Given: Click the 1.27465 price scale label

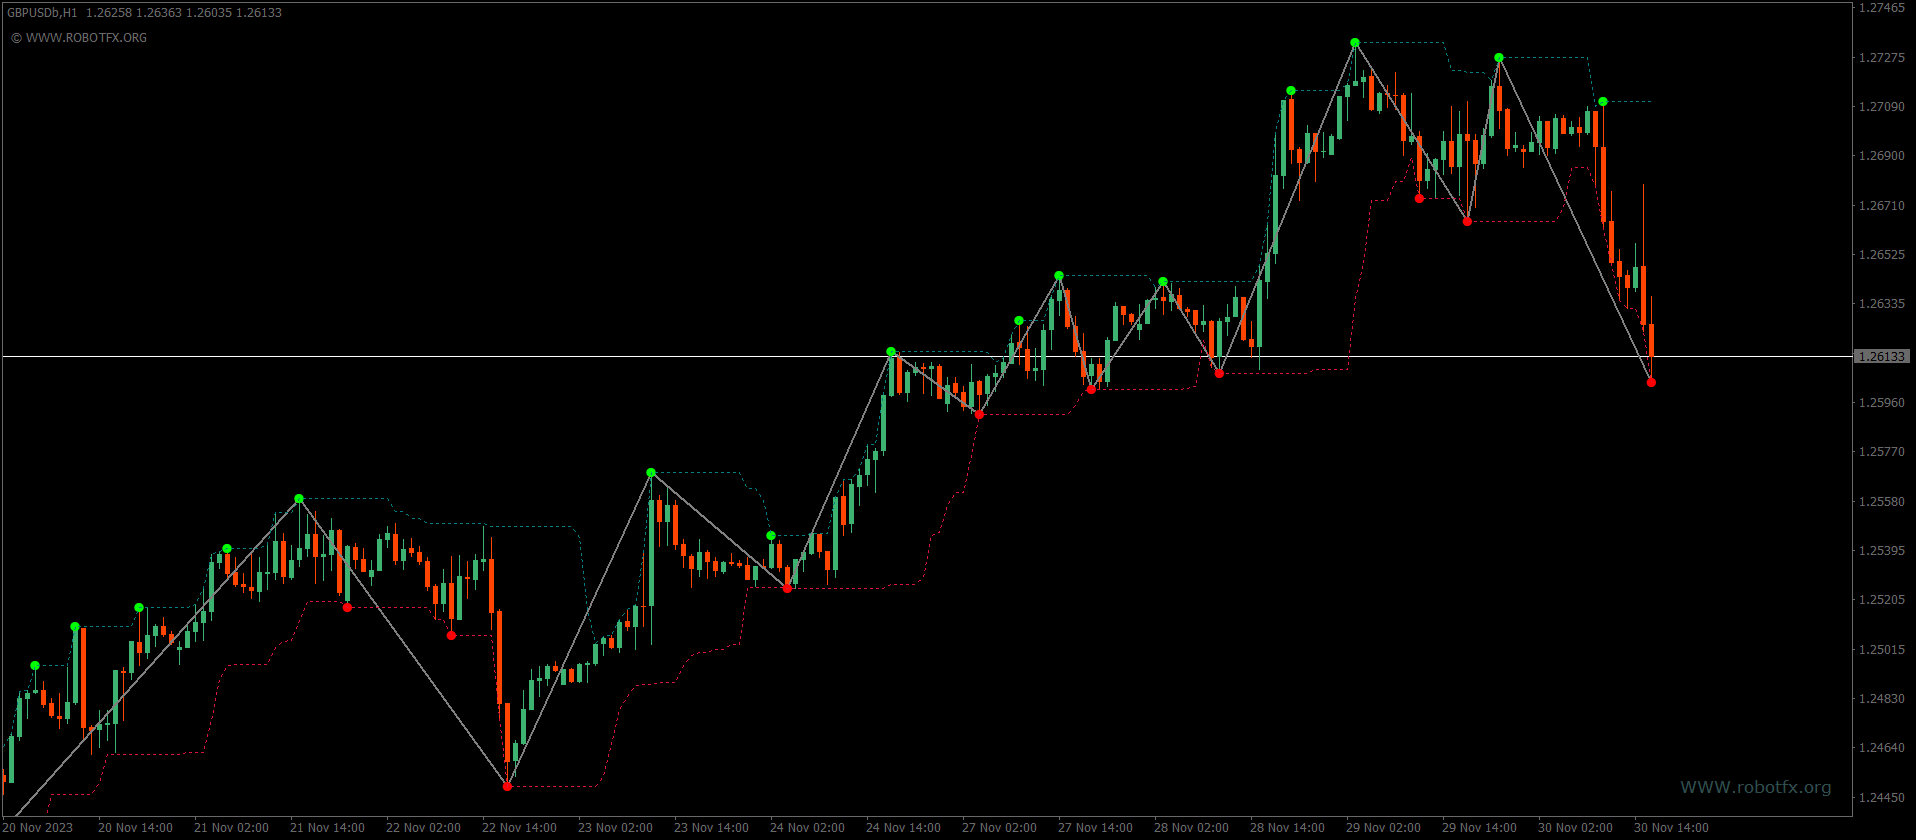Looking at the screenshot, I should [1881, 8].
